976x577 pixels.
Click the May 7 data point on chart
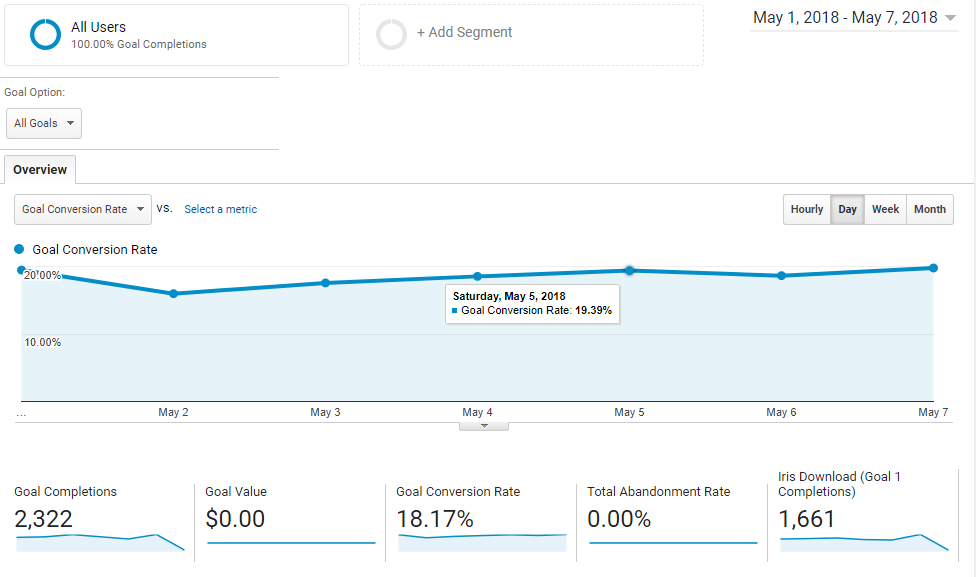(x=933, y=268)
